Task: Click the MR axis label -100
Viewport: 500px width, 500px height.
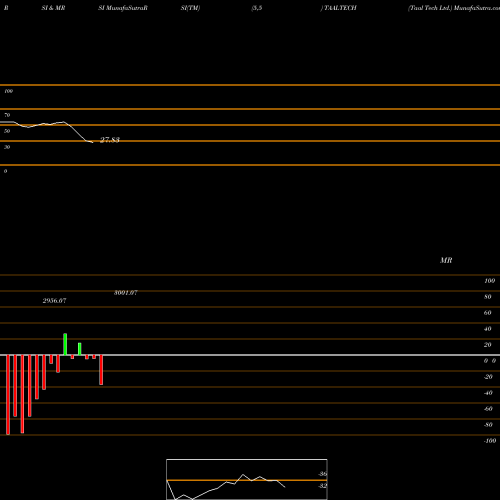Action: pyautogui.click(x=489, y=441)
